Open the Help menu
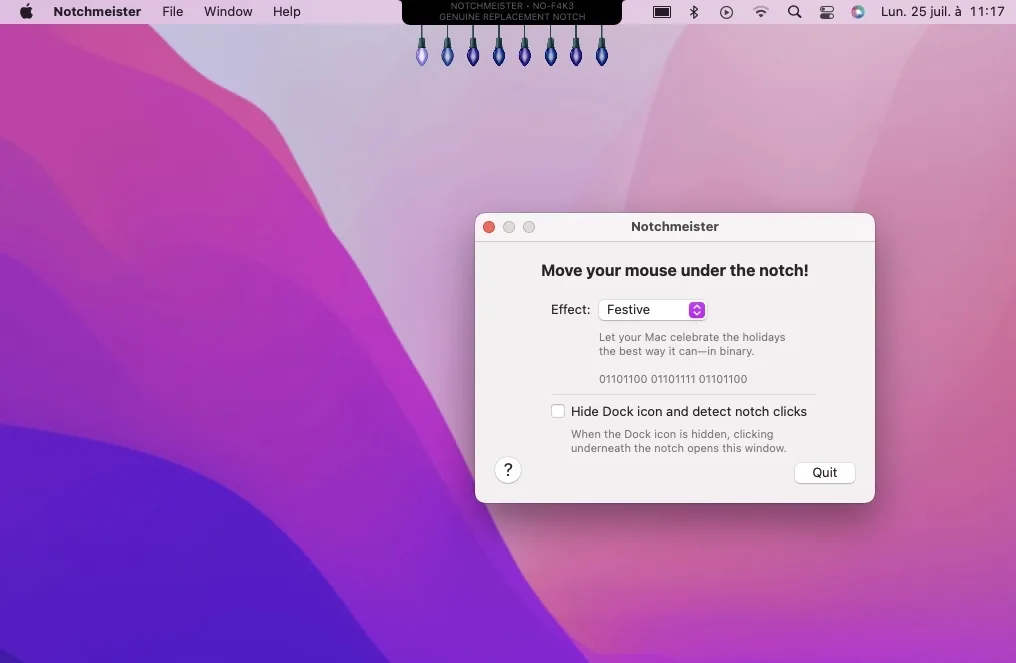Screen dimensions: 1016x663 (x=286, y=12)
